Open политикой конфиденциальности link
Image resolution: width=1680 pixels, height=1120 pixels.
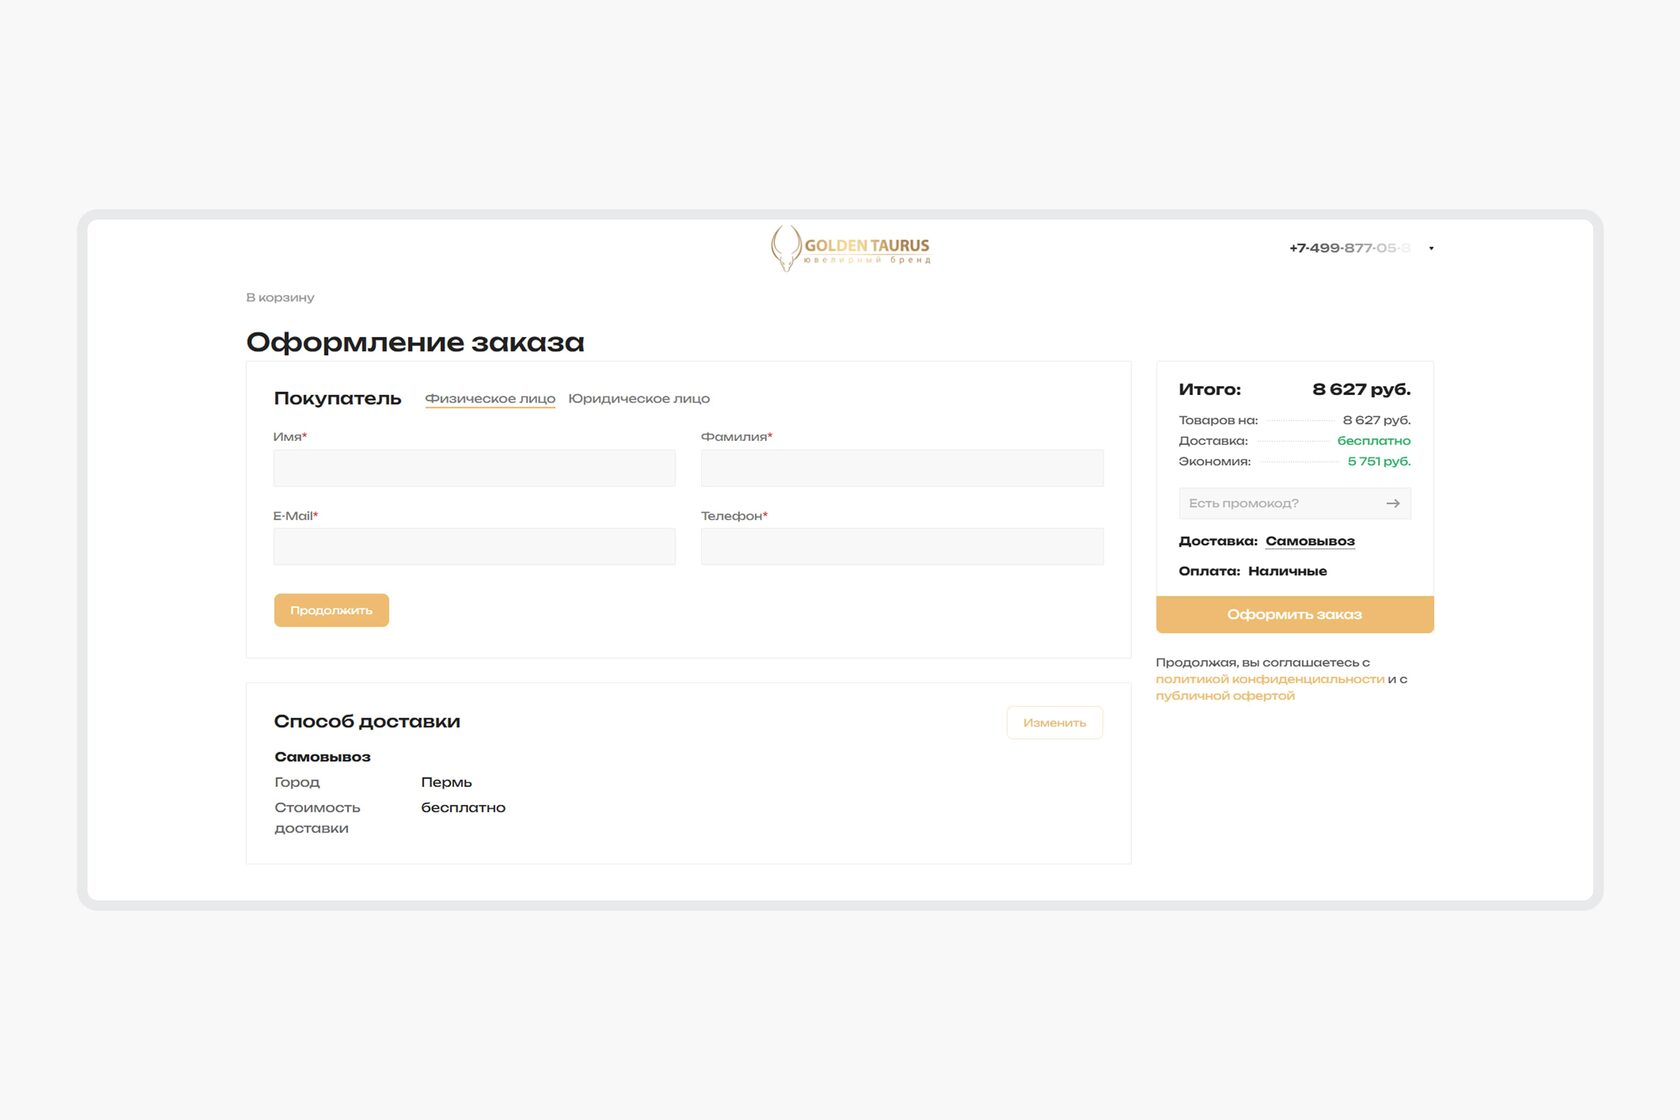(x=1270, y=679)
